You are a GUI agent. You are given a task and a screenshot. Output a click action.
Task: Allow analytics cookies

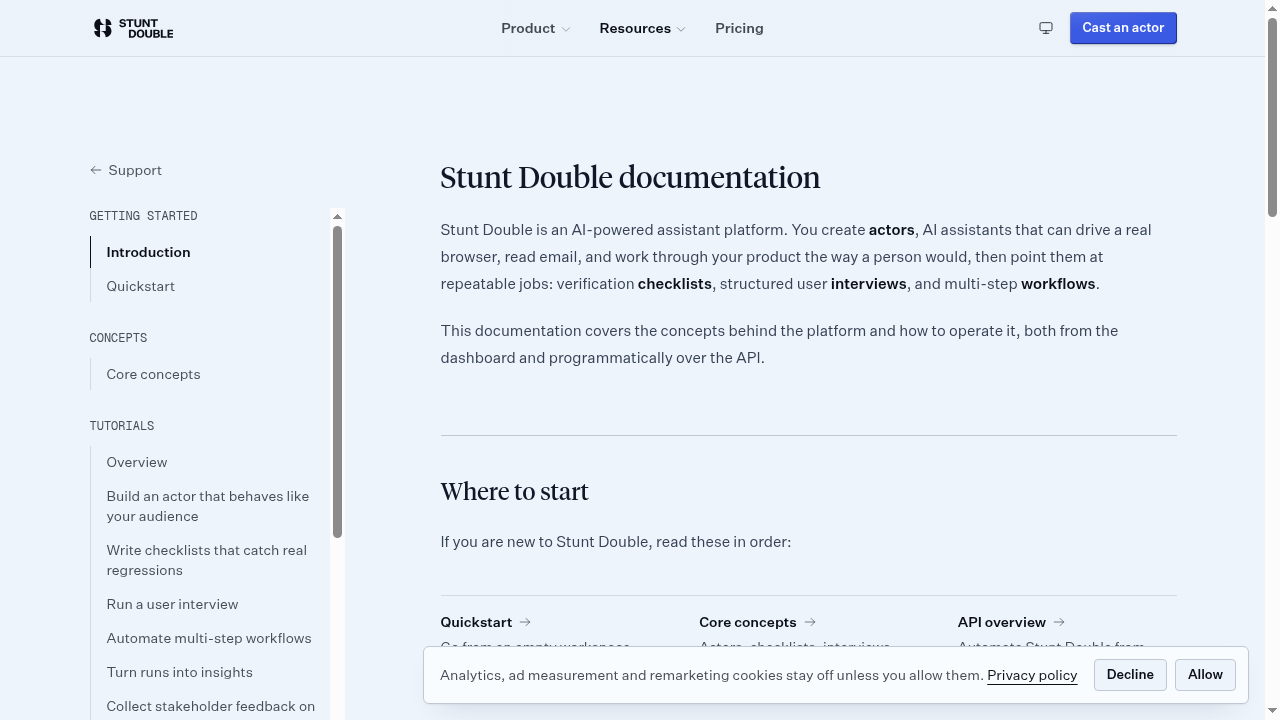[1205, 675]
